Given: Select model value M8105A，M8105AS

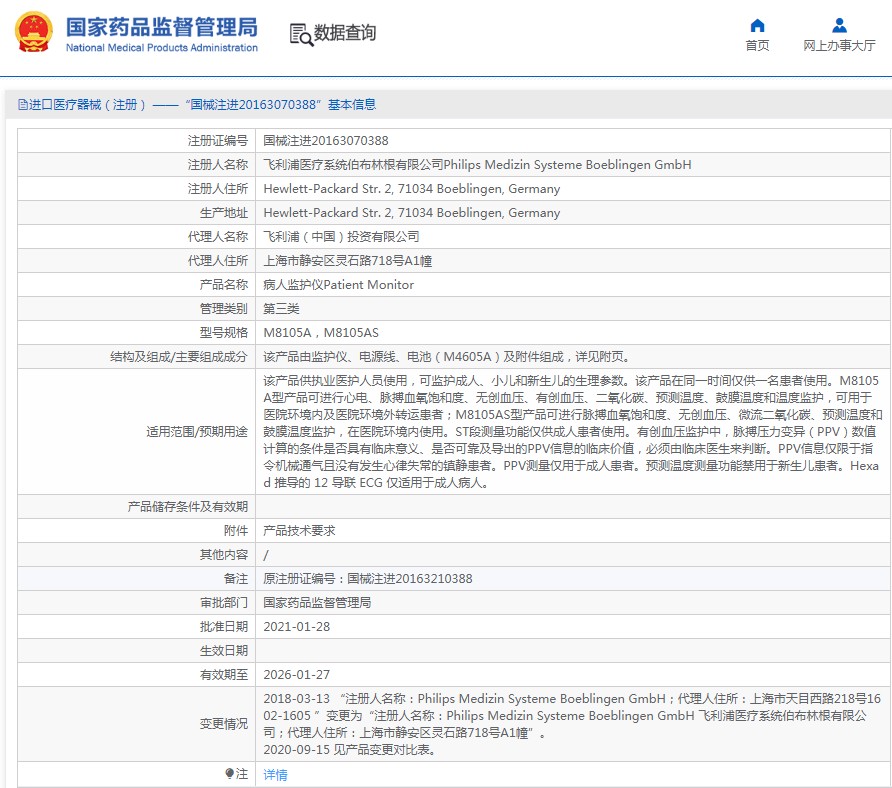Looking at the screenshot, I should [x=320, y=332].
